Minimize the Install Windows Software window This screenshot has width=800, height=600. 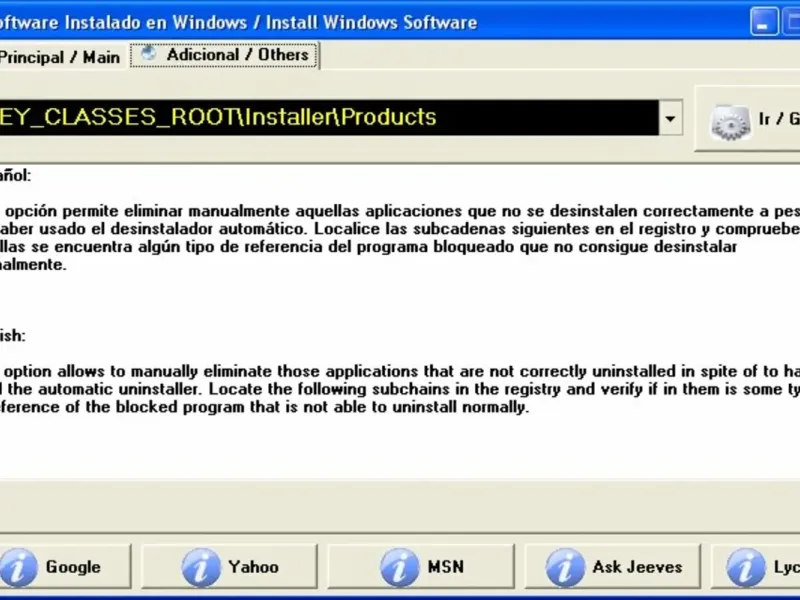pyautogui.click(x=764, y=21)
